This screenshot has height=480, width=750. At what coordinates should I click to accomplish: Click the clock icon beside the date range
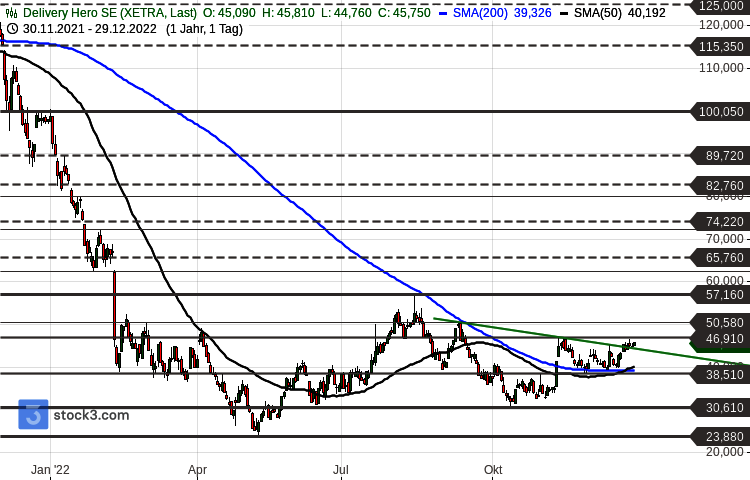[x=12, y=29]
